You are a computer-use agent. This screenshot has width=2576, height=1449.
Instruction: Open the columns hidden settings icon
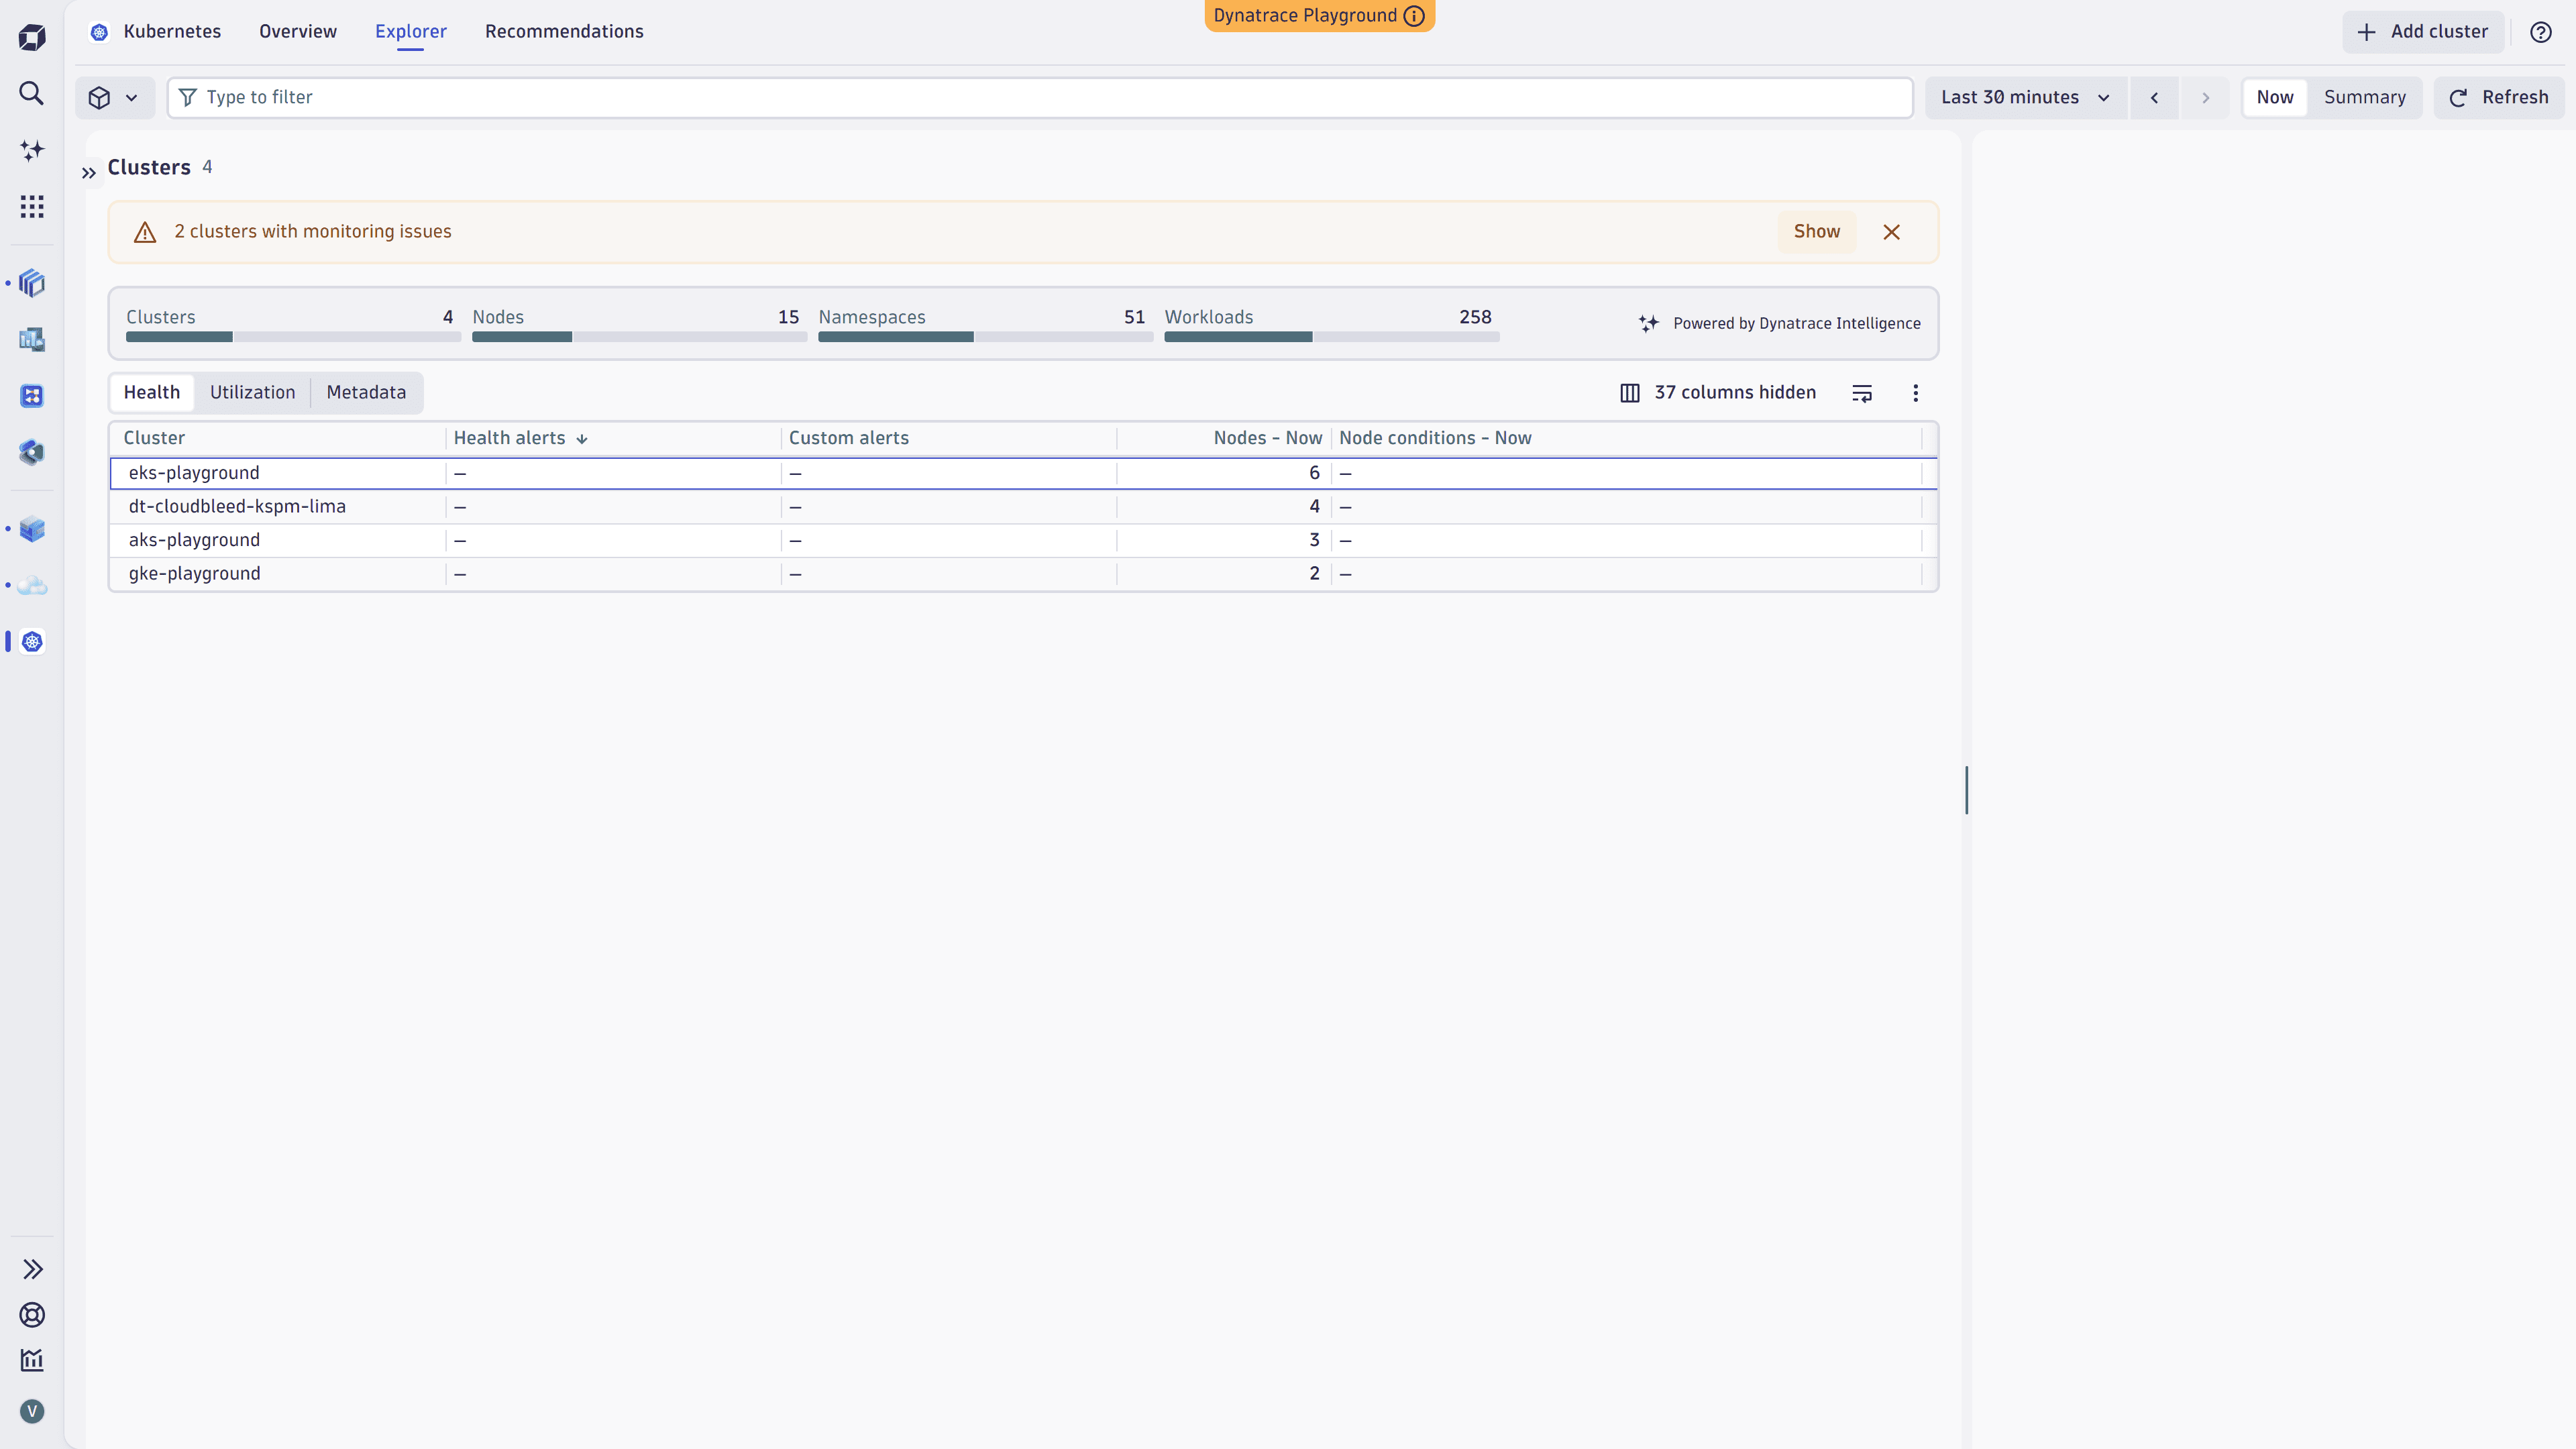(1630, 393)
